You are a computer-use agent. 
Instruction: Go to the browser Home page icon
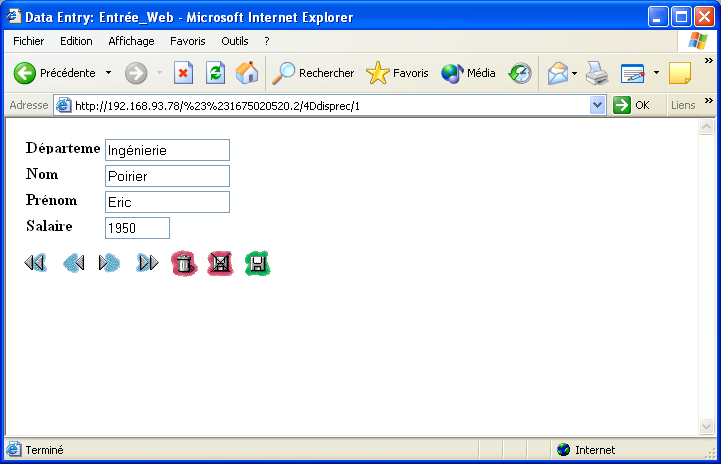click(x=247, y=73)
